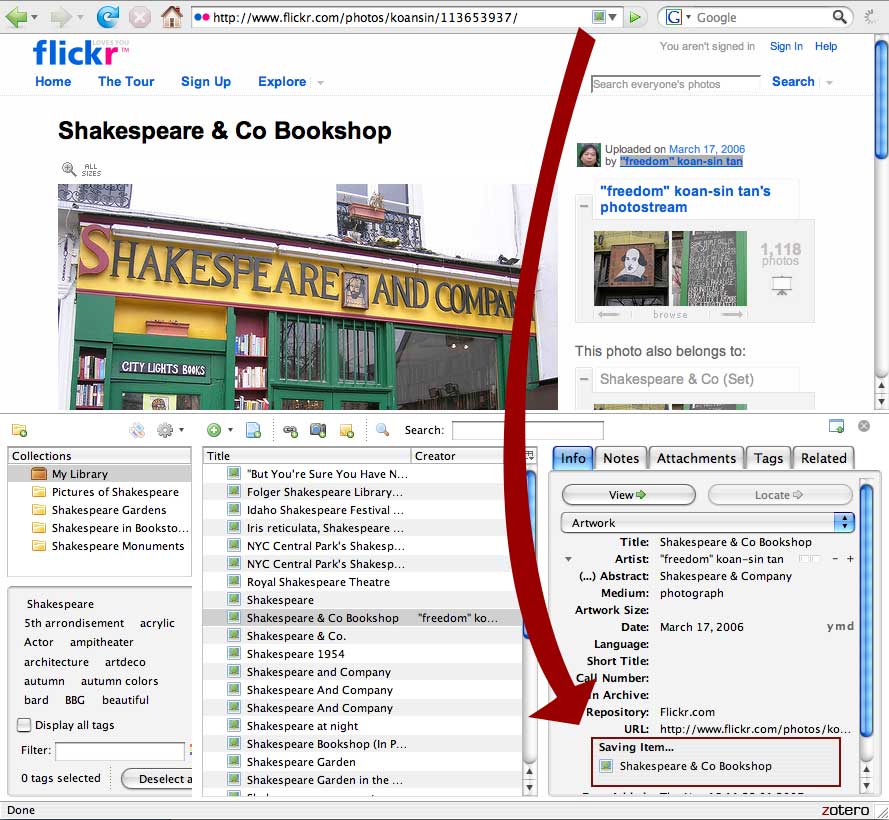Add another creator with plus button
Viewport: 889px width, 820px height.
click(x=850, y=559)
